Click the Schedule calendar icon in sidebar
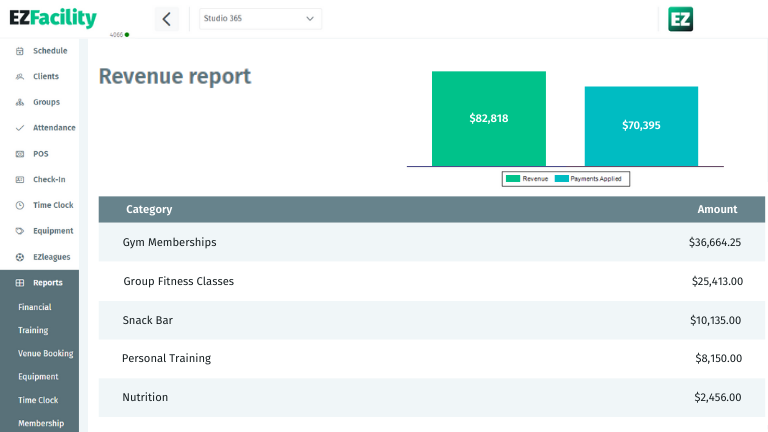 pos(20,51)
